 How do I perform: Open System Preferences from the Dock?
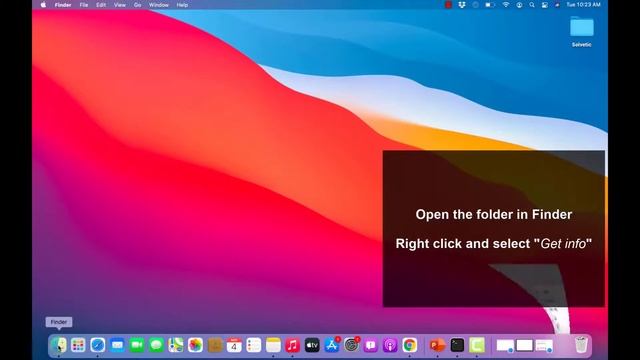[351, 345]
